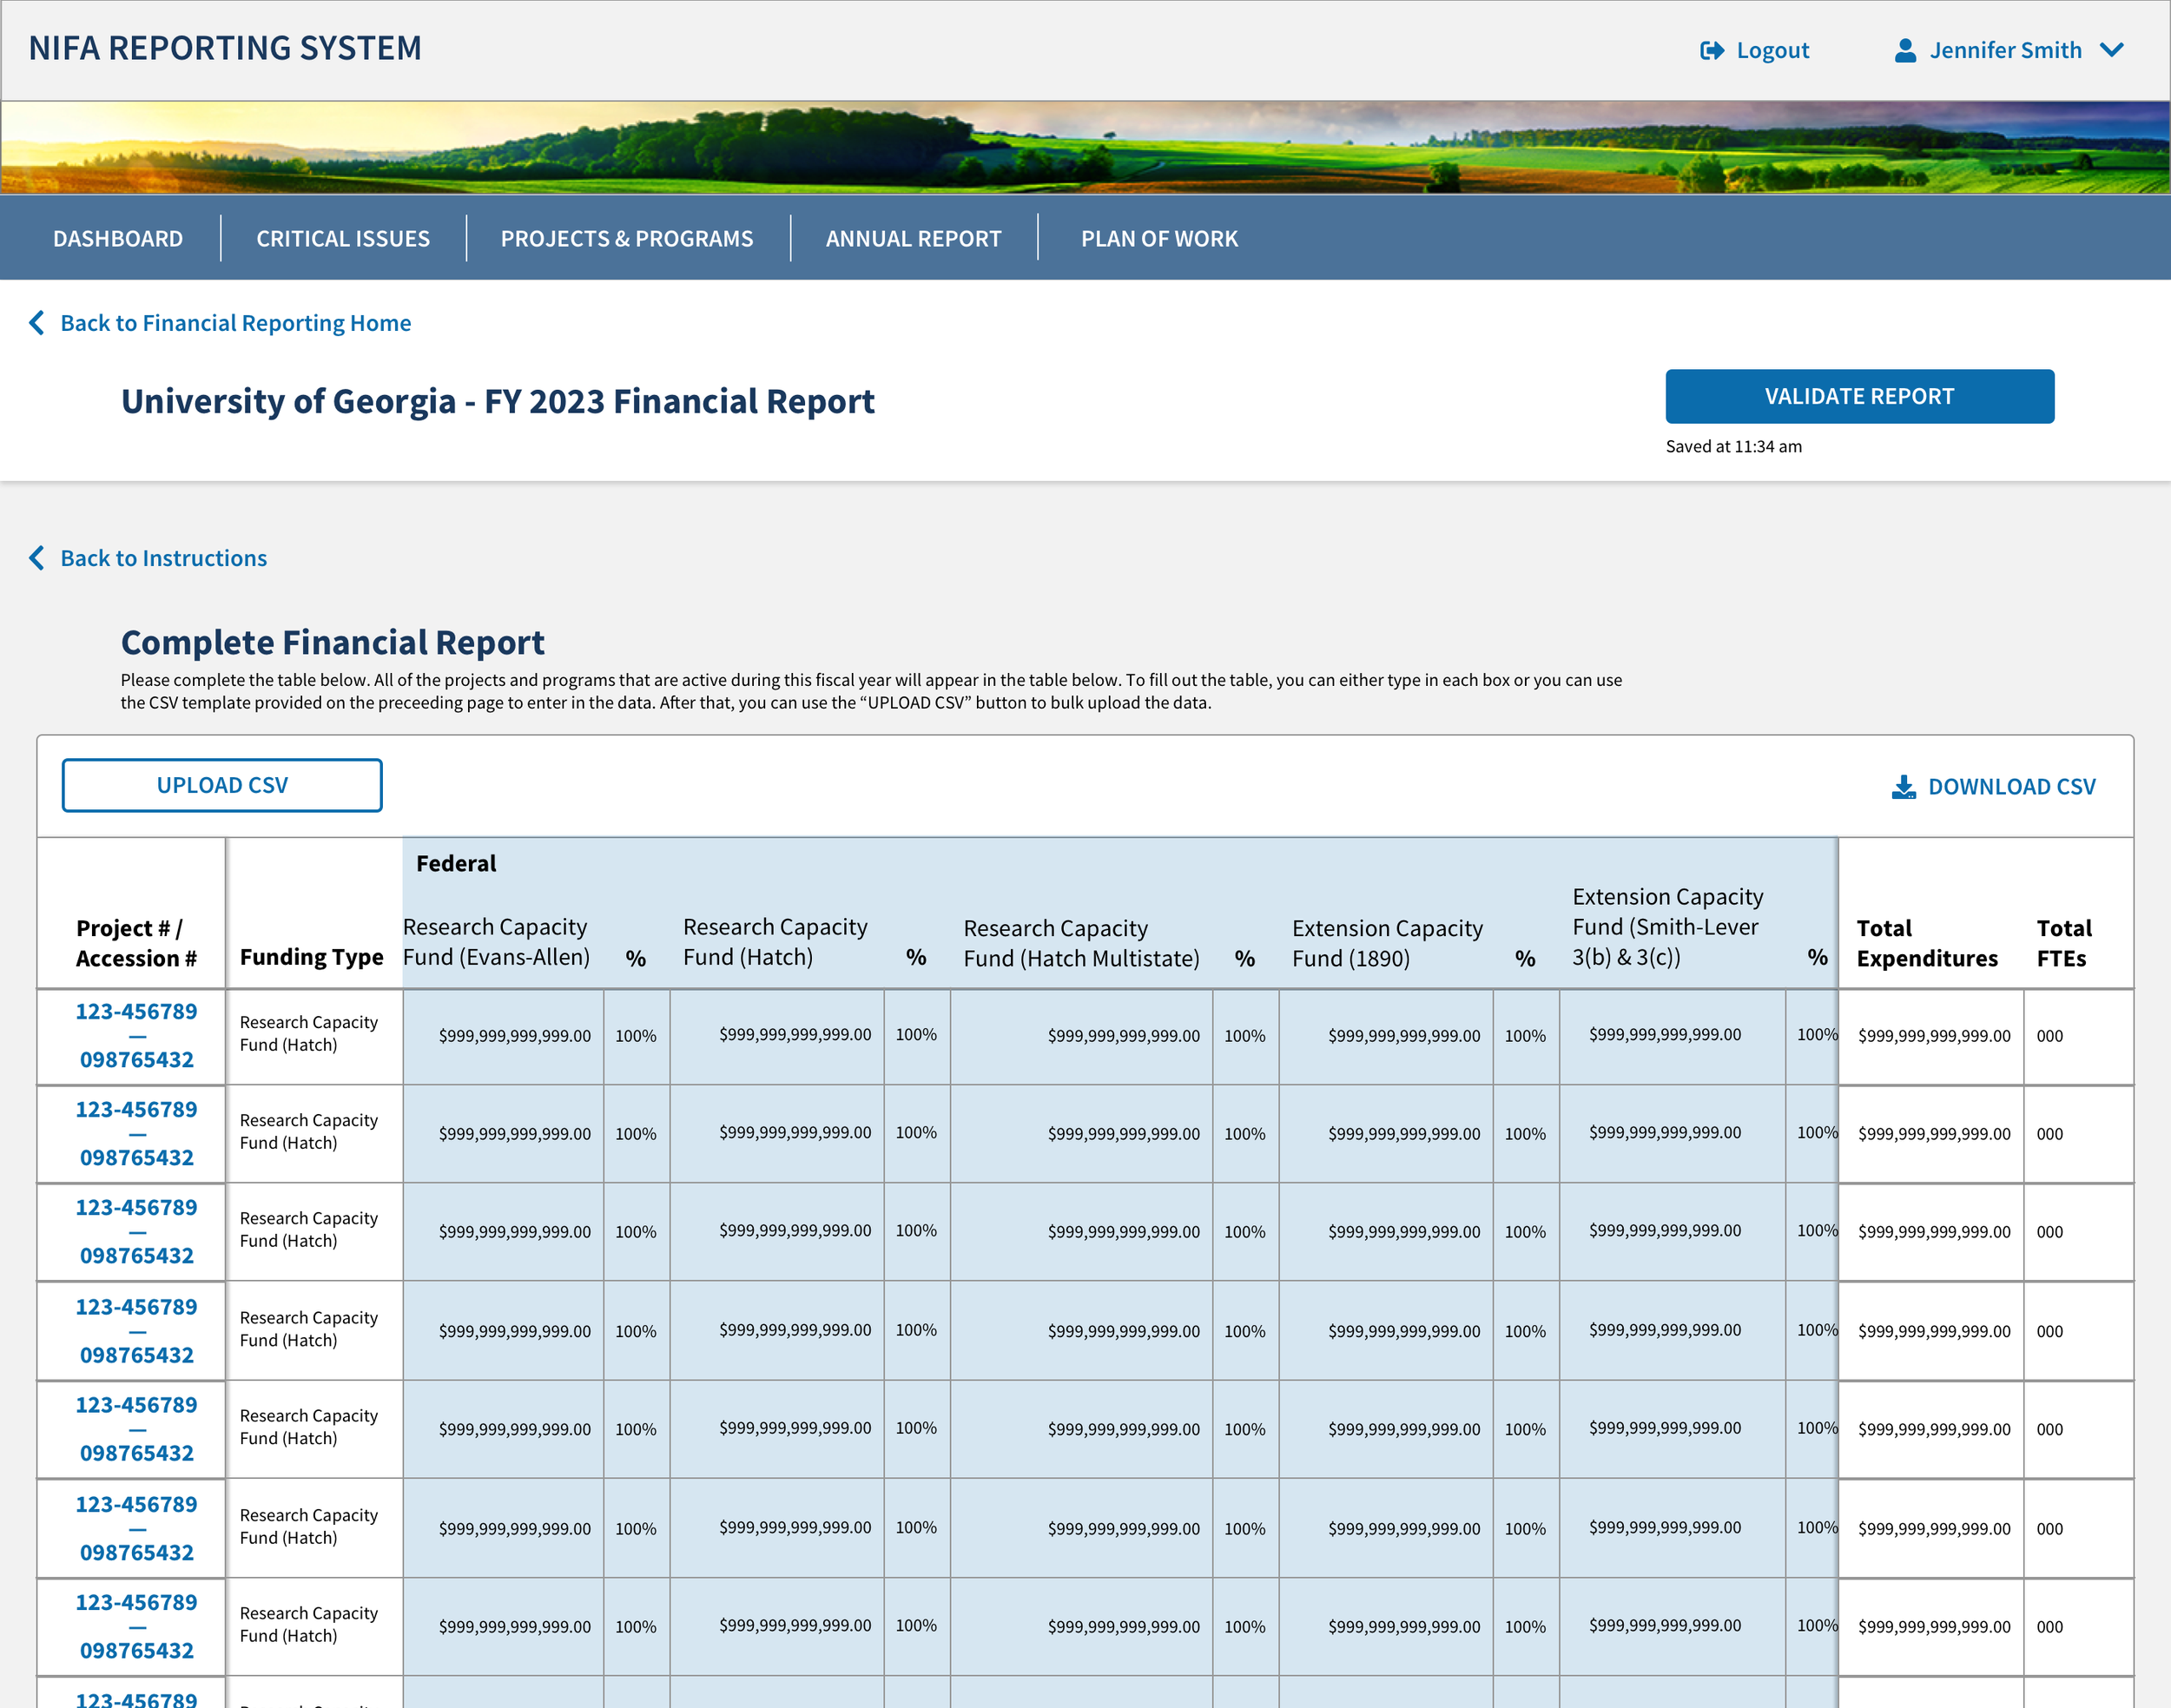Click the Logout text link

click(1772, 51)
